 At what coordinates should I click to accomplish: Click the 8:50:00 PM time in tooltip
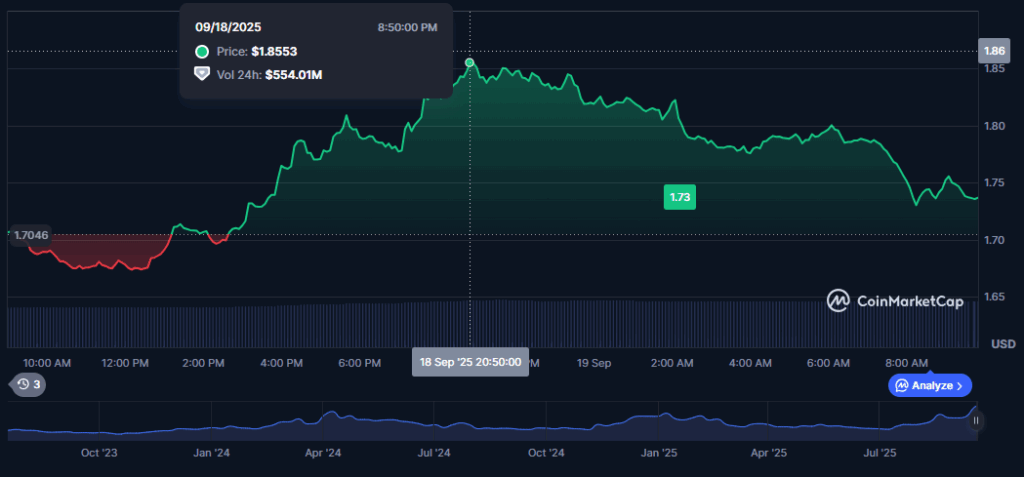tap(408, 27)
